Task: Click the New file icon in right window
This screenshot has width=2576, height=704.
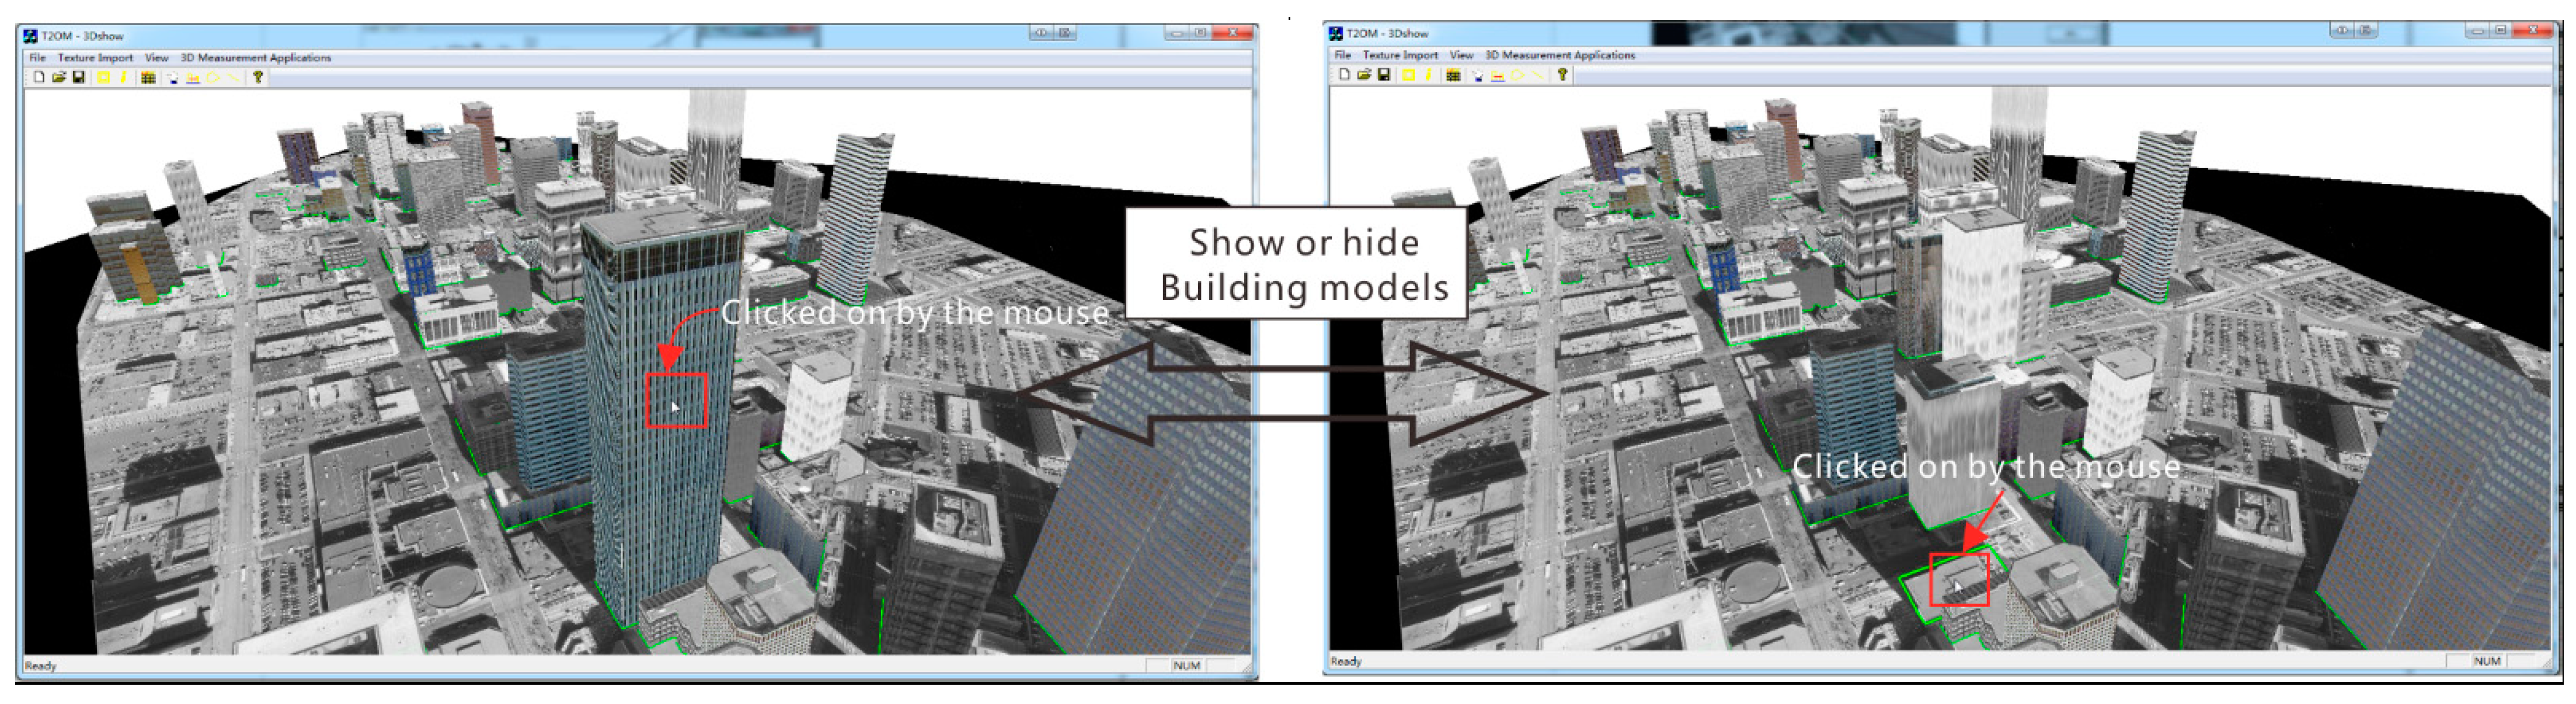Action: (1345, 74)
